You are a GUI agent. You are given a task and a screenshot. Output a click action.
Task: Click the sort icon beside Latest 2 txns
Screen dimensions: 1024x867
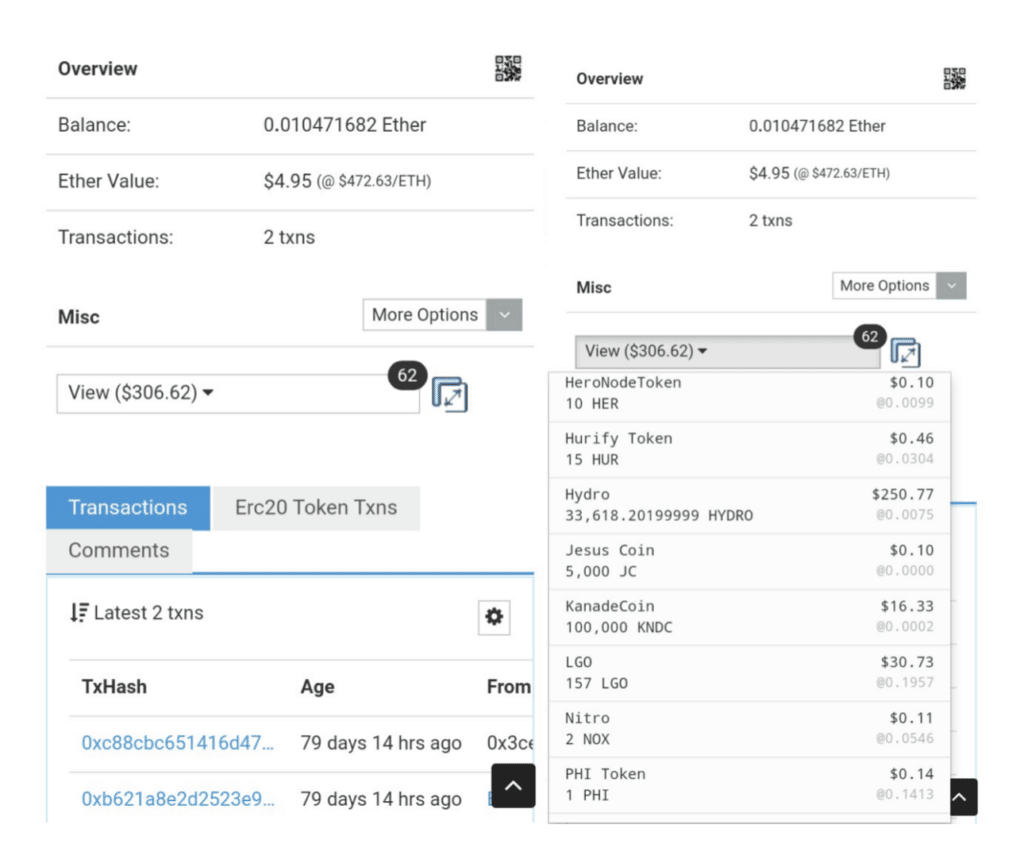pyautogui.click(x=79, y=613)
